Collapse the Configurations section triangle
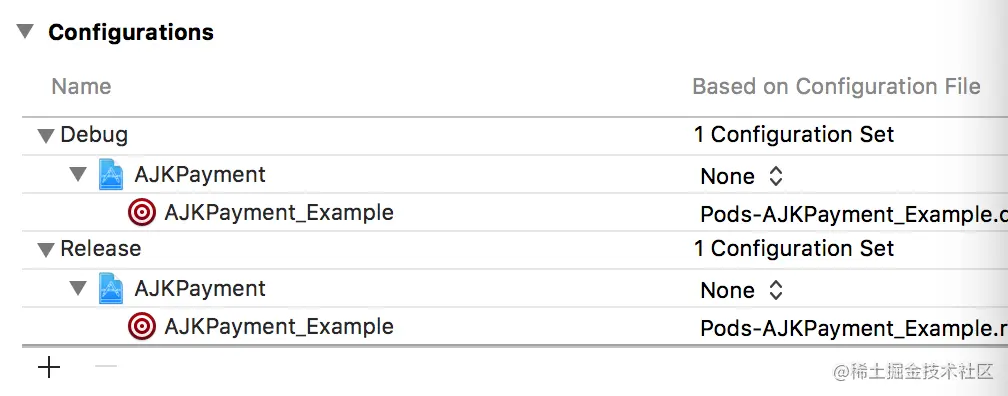The width and height of the screenshot is (1008, 396). [26, 31]
